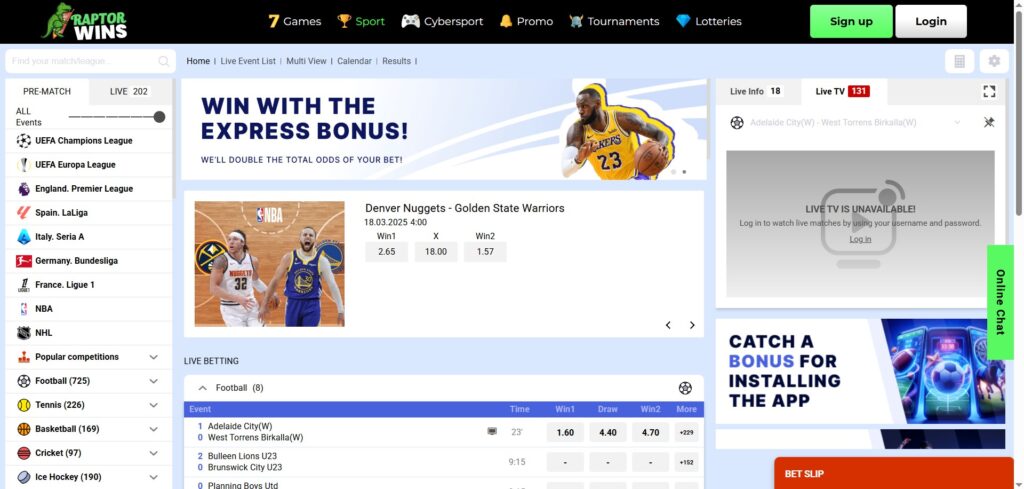This screenshot has height=489, width=1024.
Task: Click the live stream icon for Adelaide City(W)
Action: coord(492,432)
